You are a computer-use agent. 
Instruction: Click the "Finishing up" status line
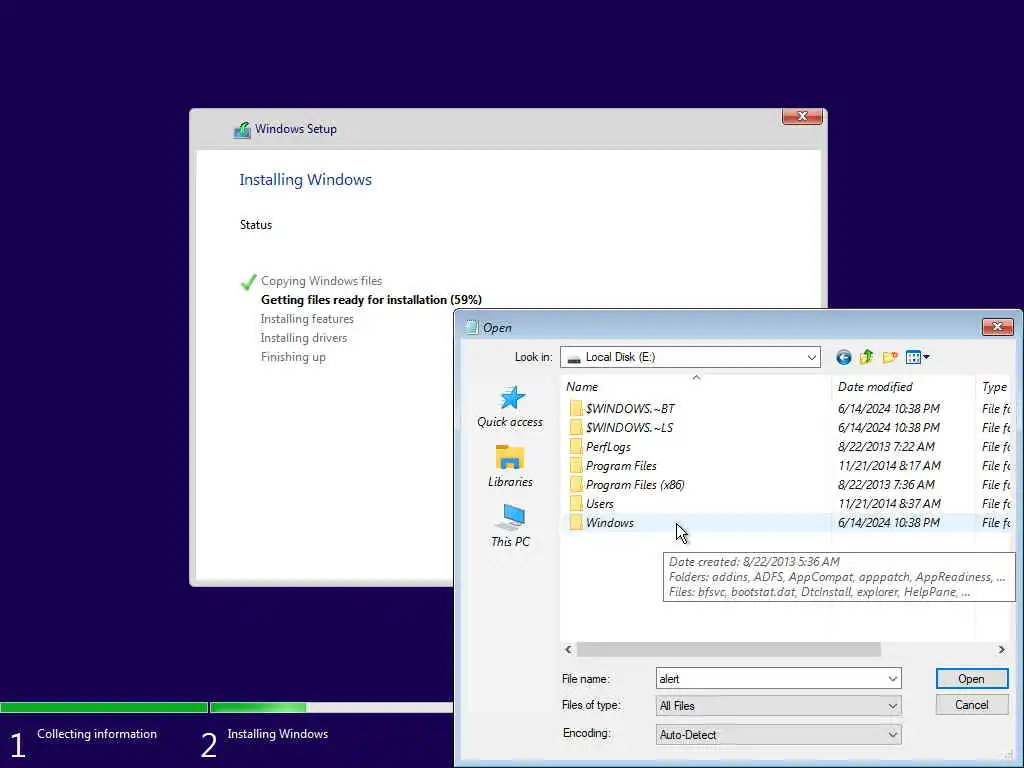tap(293, 357)
